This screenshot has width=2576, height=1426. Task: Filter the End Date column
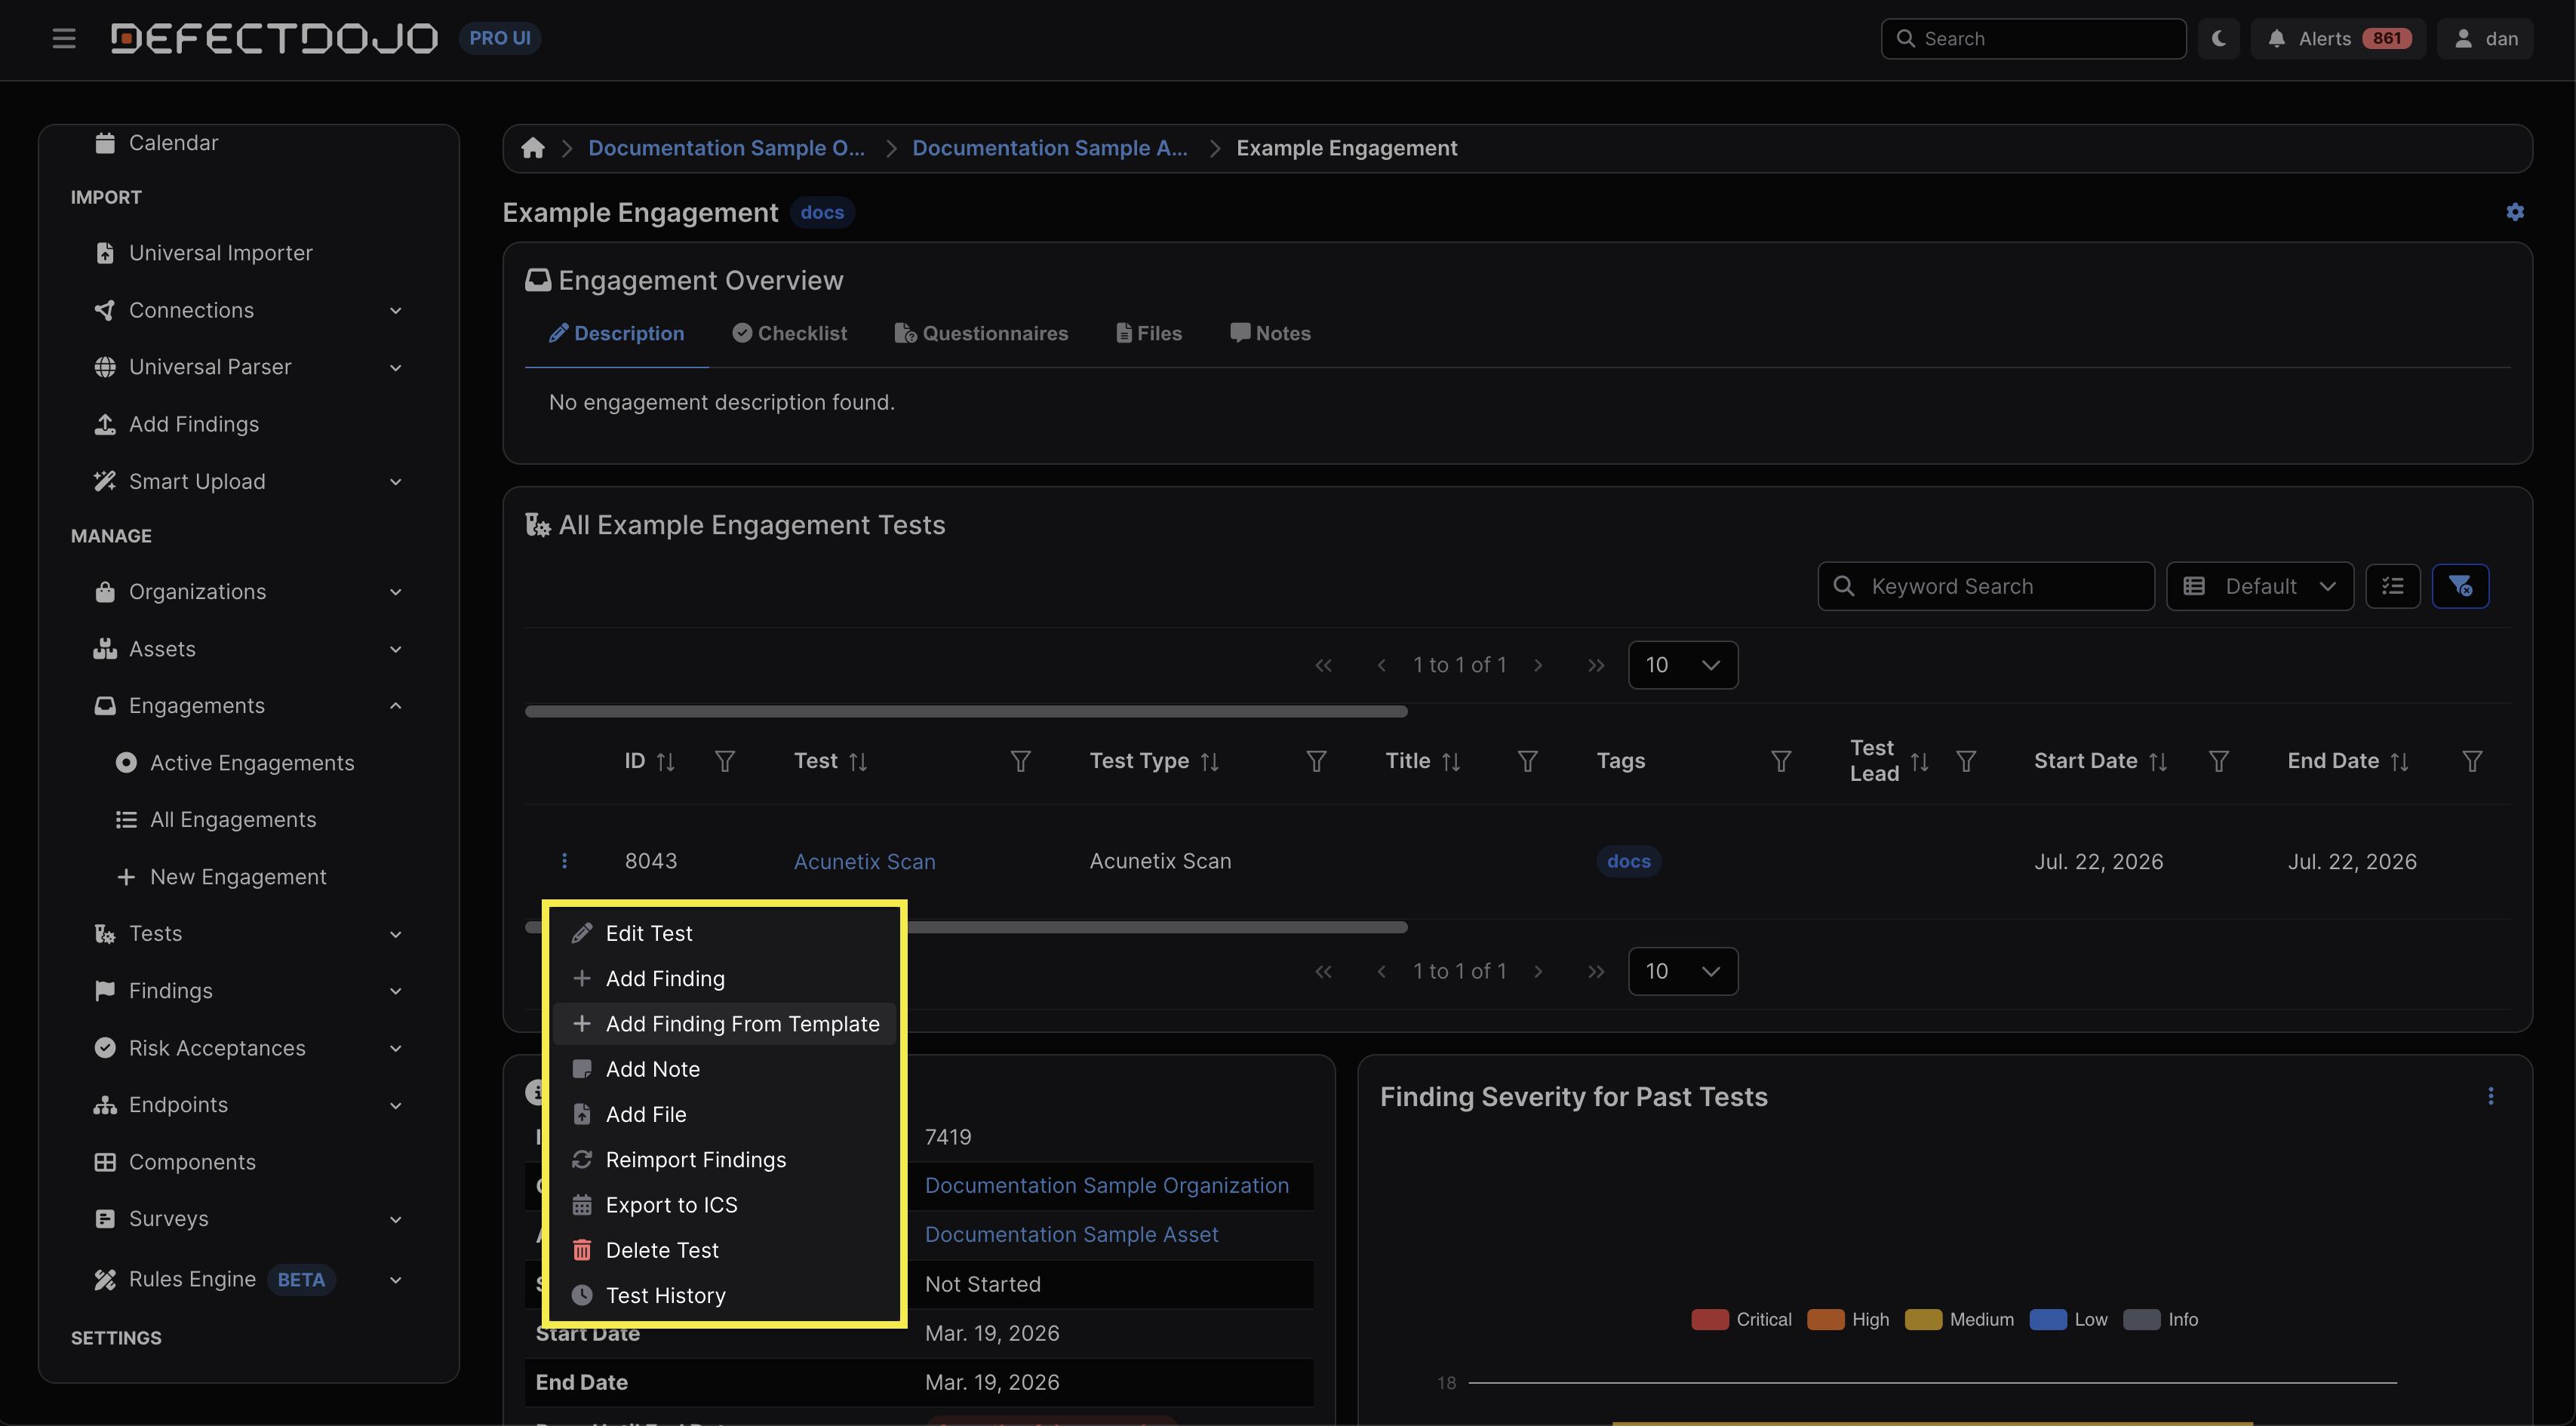2472,762
